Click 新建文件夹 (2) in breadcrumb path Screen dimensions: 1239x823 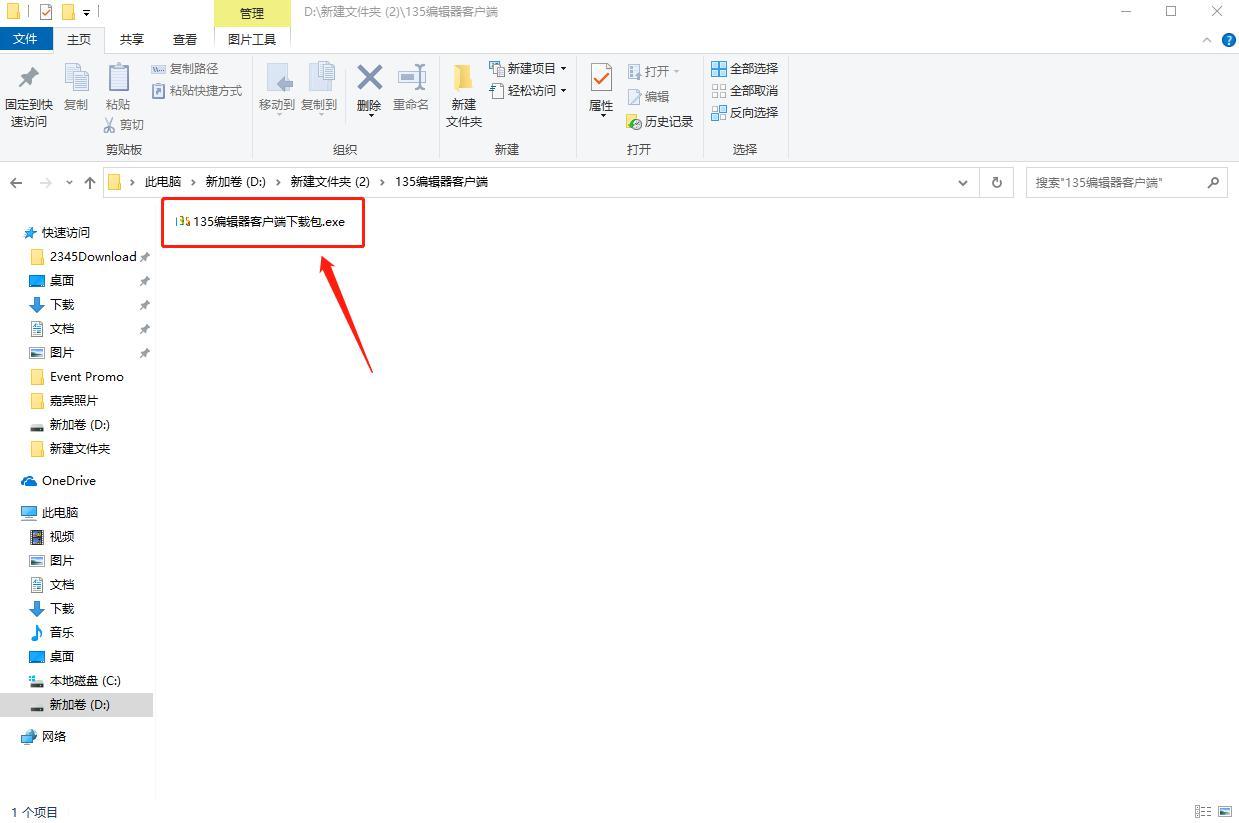pos(330,182)
